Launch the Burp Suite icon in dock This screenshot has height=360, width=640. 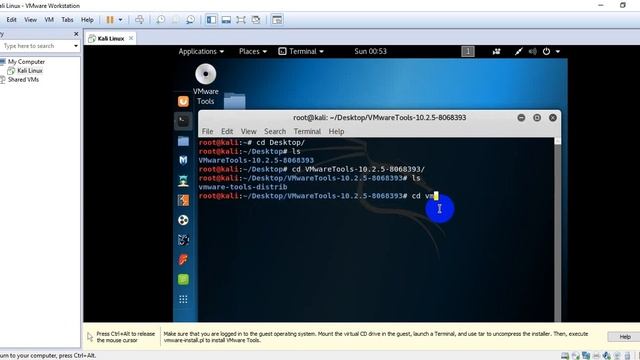pyautogui.click(x=183, y=200)
